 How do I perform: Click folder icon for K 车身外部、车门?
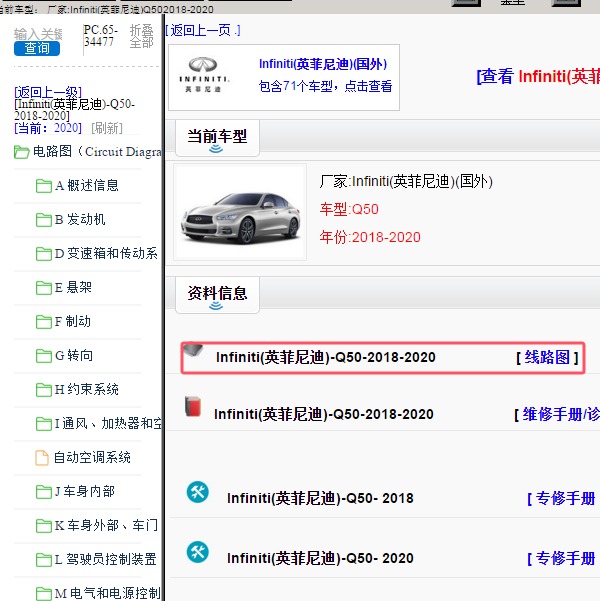coord(44,525)
